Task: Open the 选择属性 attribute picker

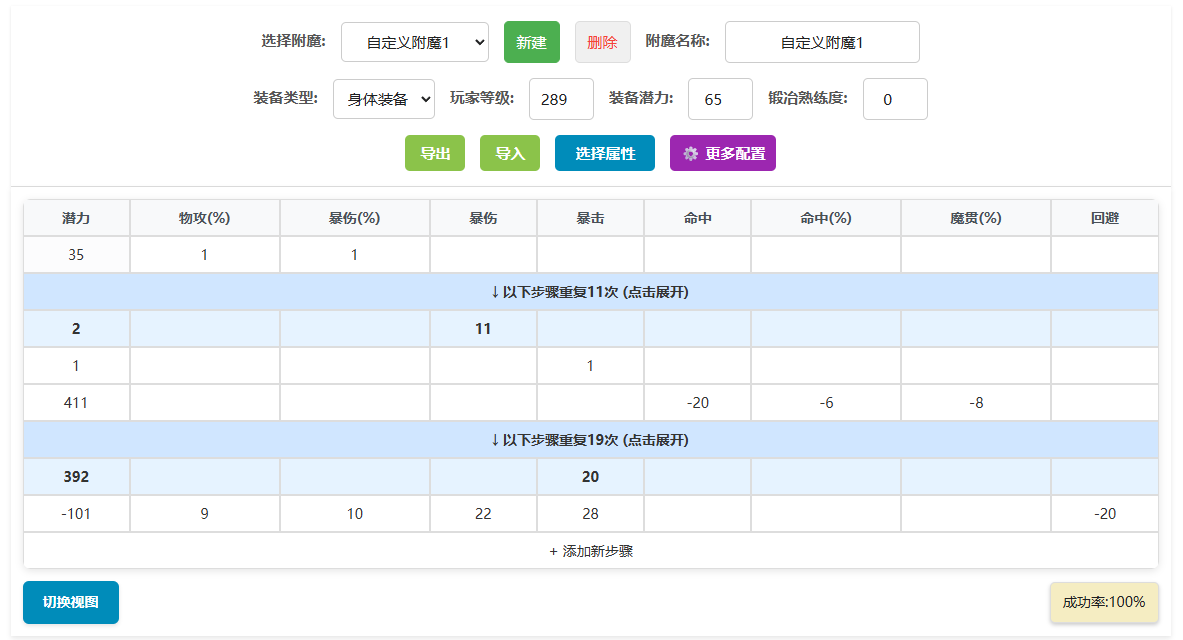Action: point(604,153)
